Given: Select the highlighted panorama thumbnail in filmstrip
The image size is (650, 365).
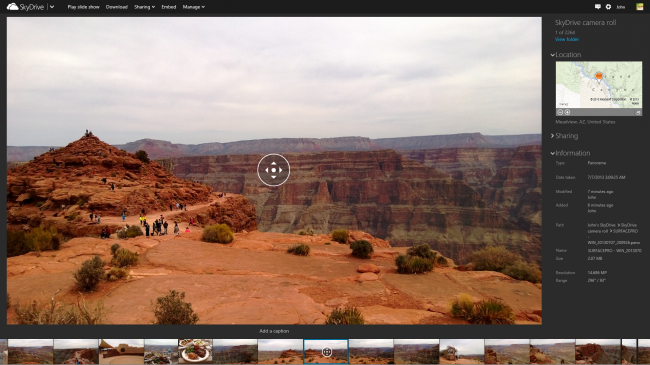Looking at the screenshot, I should (x=326, y=352).
